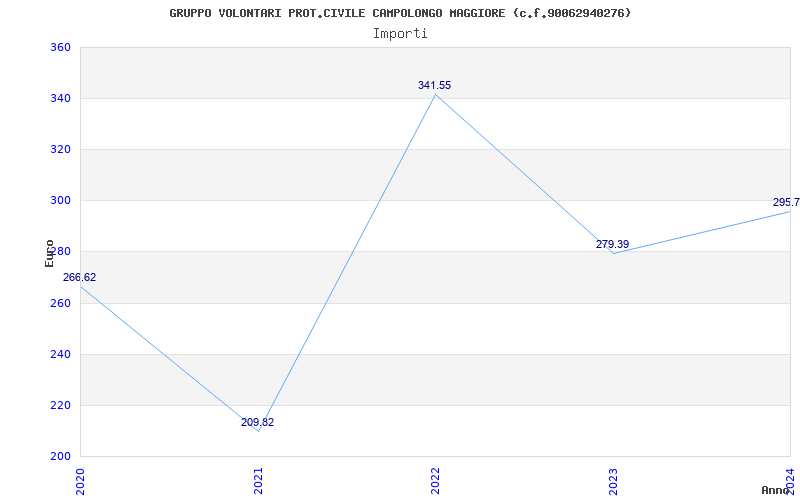Click the 300 y-axis tick label
The height and width of the screenshot is (500, 800).
pos(60,201)
